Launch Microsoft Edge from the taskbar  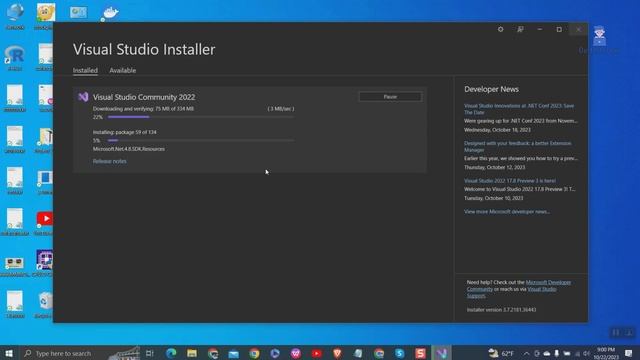[x=171, y=353]
